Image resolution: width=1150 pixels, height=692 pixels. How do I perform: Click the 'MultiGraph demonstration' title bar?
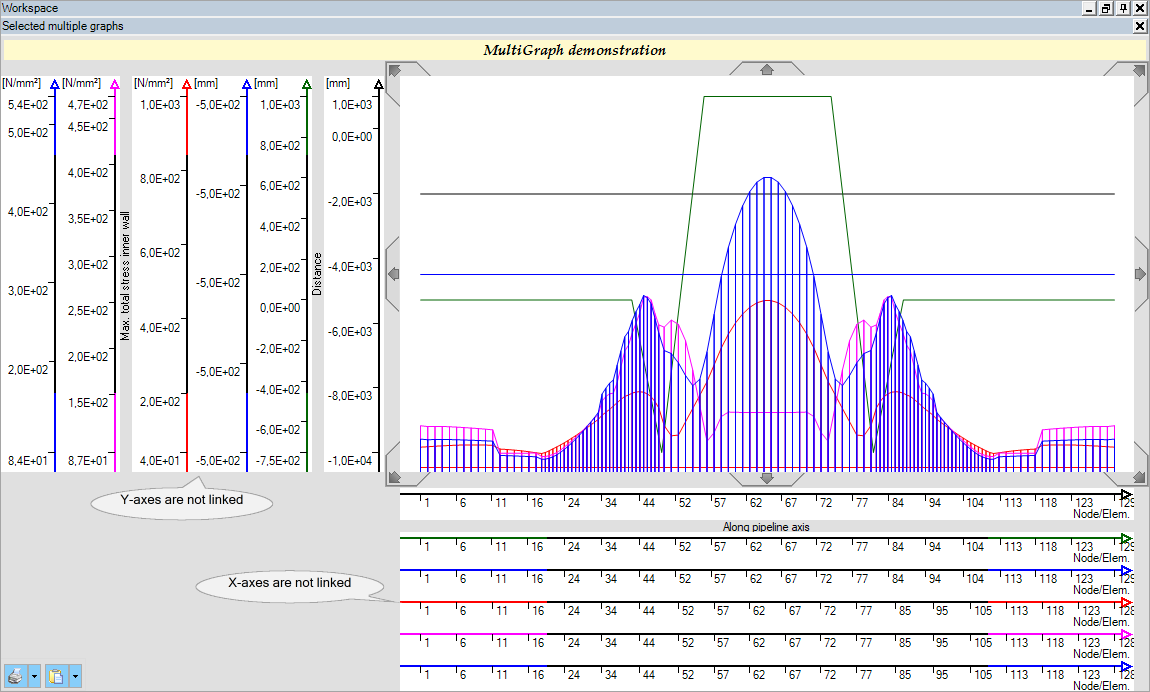point(574,50)
